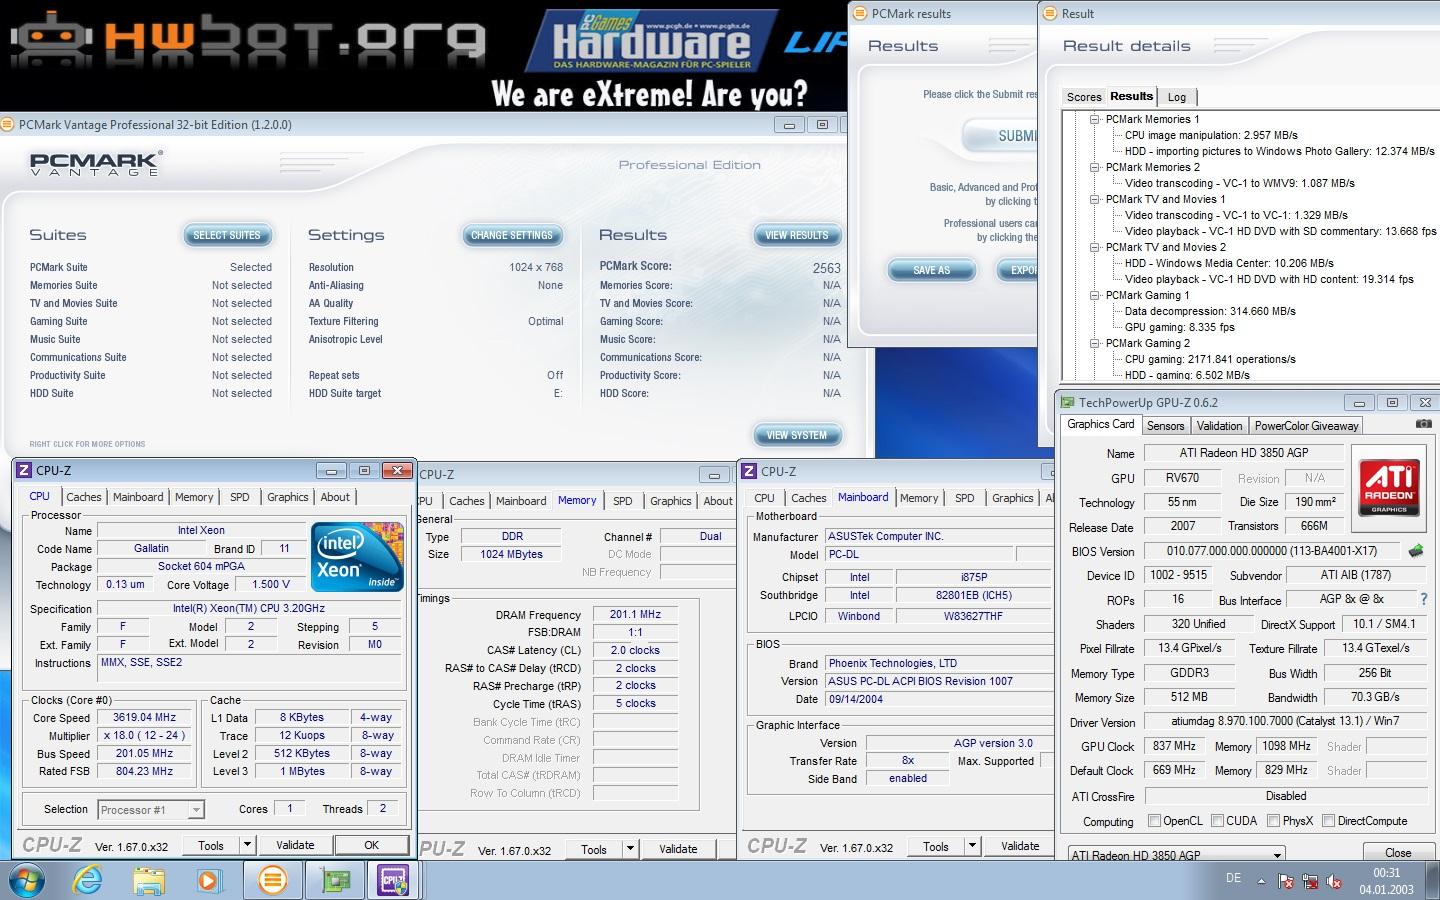The height and width of the screenshot is (900, 1440).
Task: Open Graphics tab in the Memory CPU-Z window
Action: [670, 501]
